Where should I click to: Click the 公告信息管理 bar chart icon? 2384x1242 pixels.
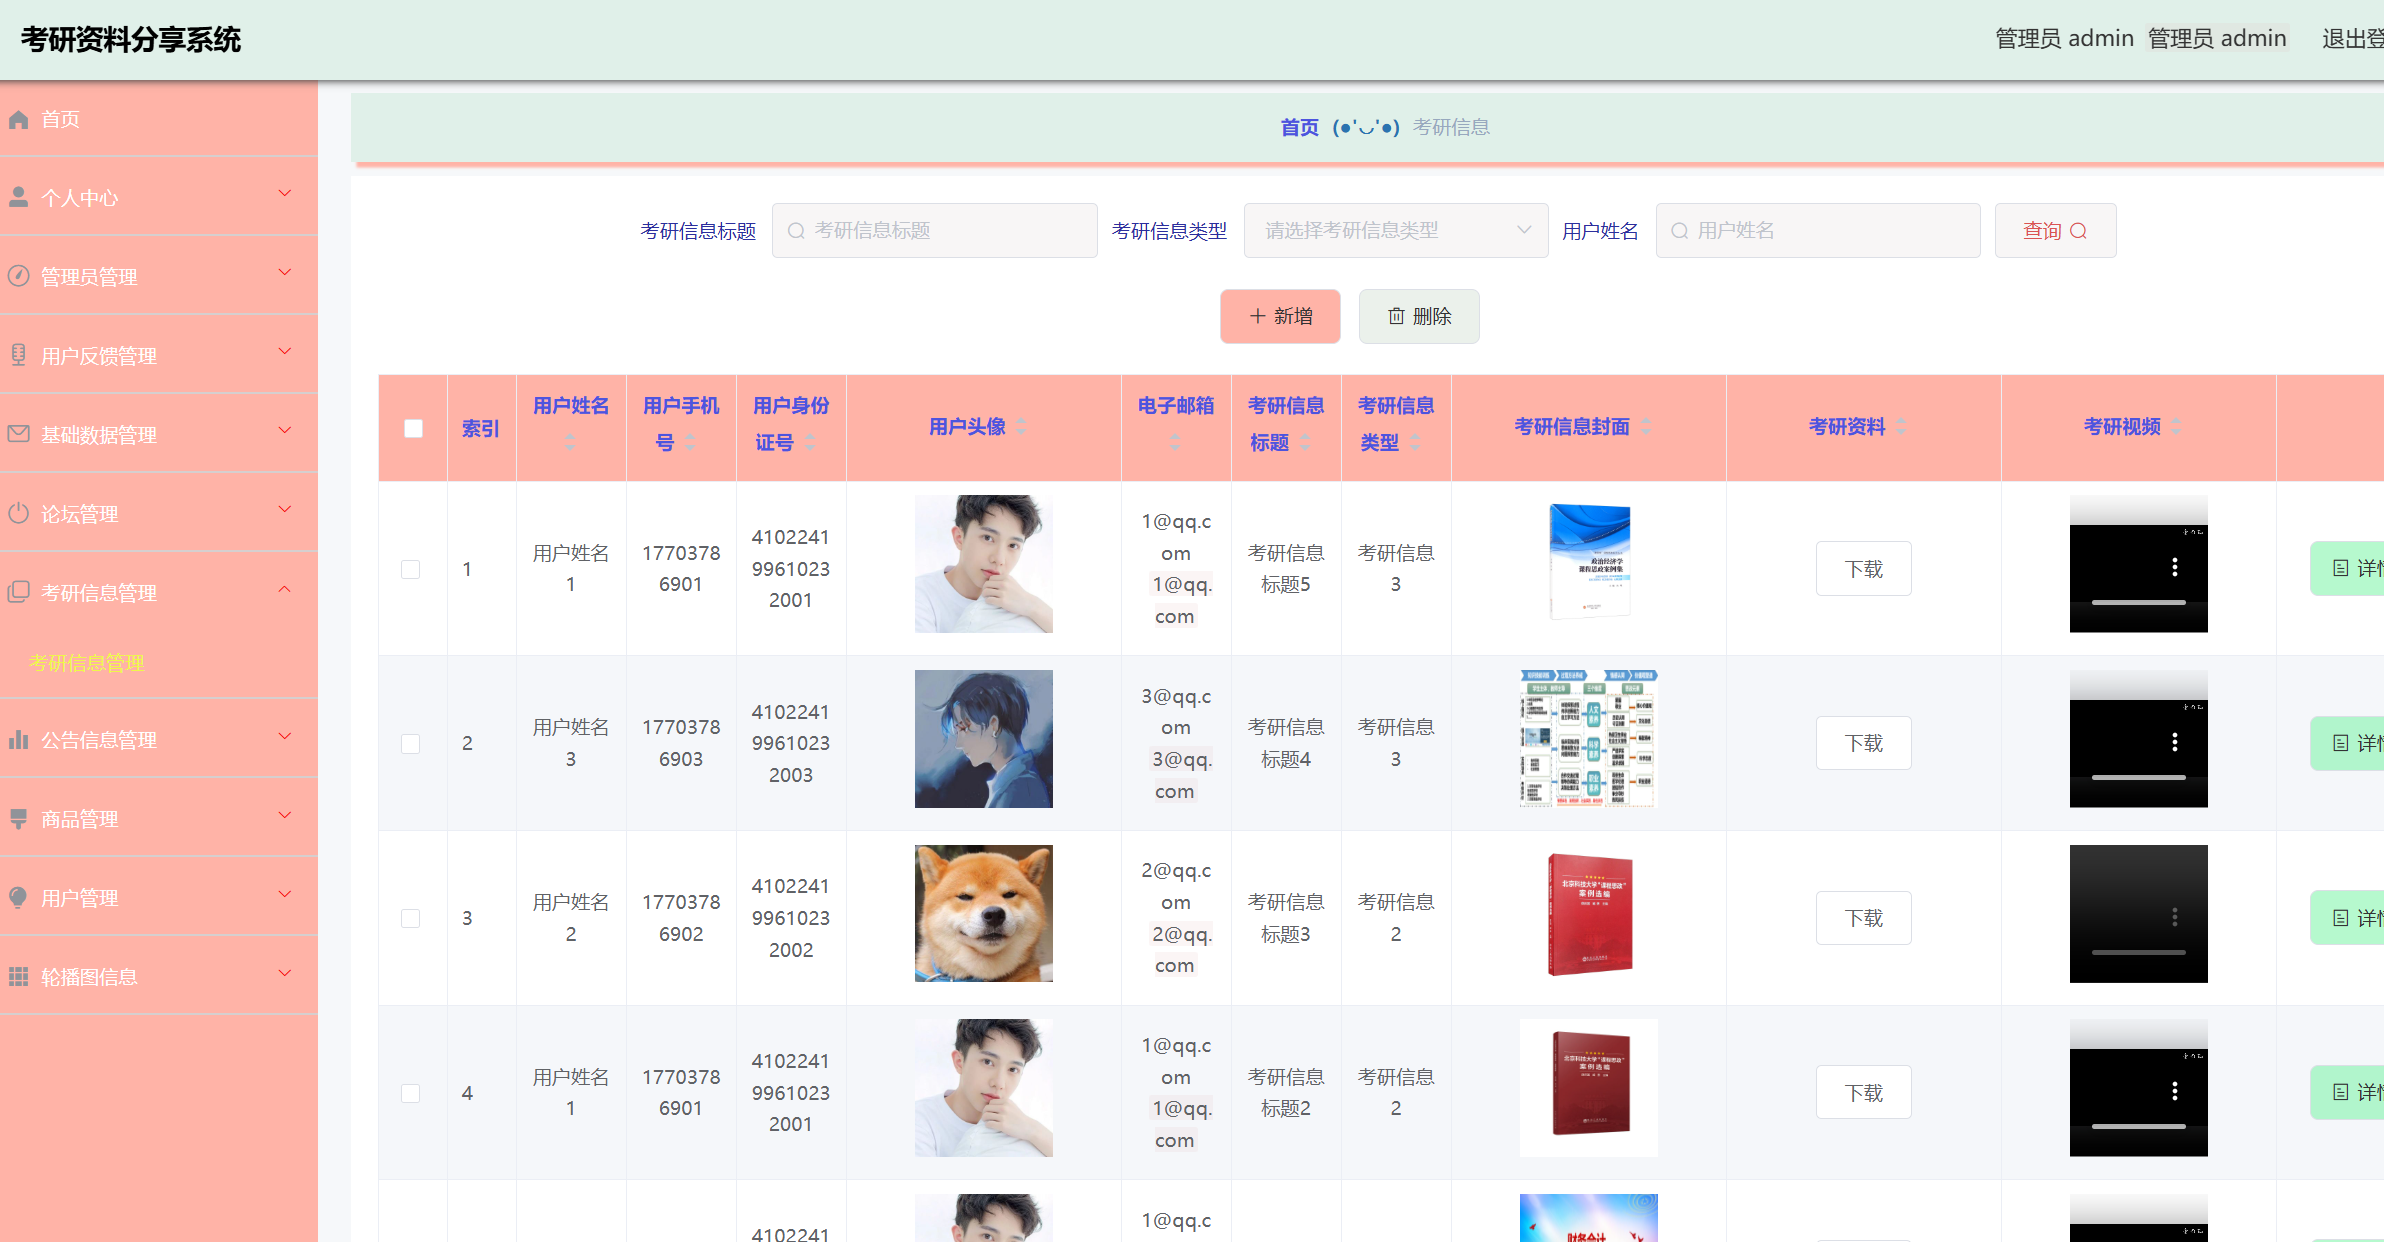pyautogui.click(x=18, y=740)
